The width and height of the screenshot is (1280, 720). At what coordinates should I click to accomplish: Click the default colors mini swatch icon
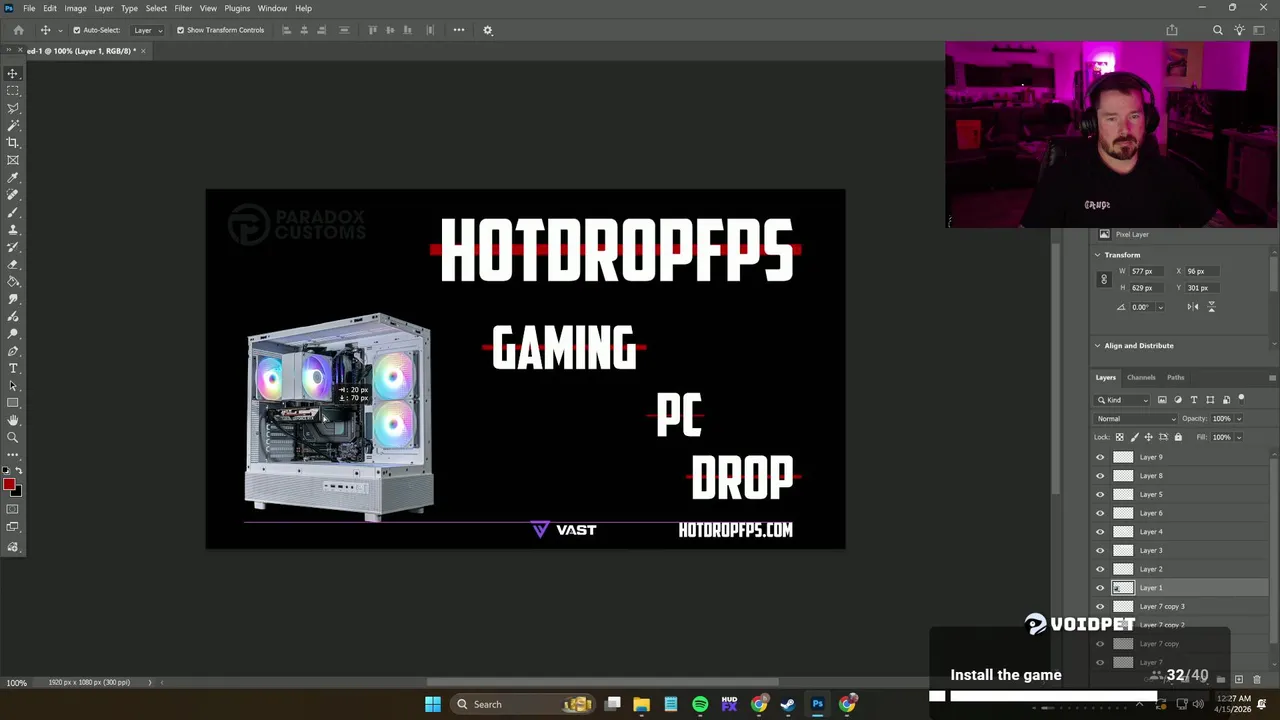coord(6,470)
